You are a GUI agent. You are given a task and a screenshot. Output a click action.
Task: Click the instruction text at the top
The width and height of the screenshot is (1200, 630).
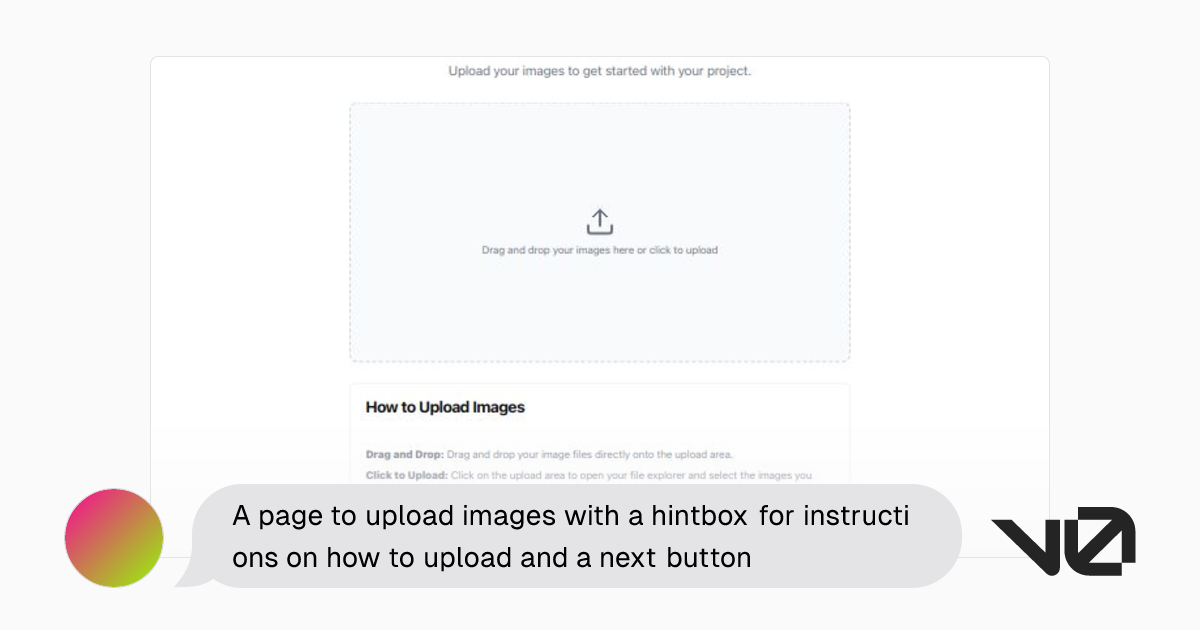coord(599,71)
